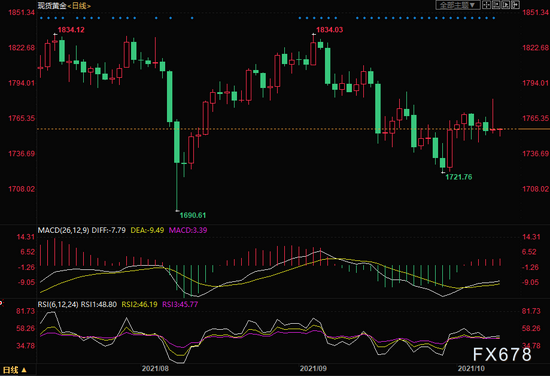This screenshot has height=376, width=550.
Task: Click the crosshair cursor icon
Action: [x=486, y=5]
